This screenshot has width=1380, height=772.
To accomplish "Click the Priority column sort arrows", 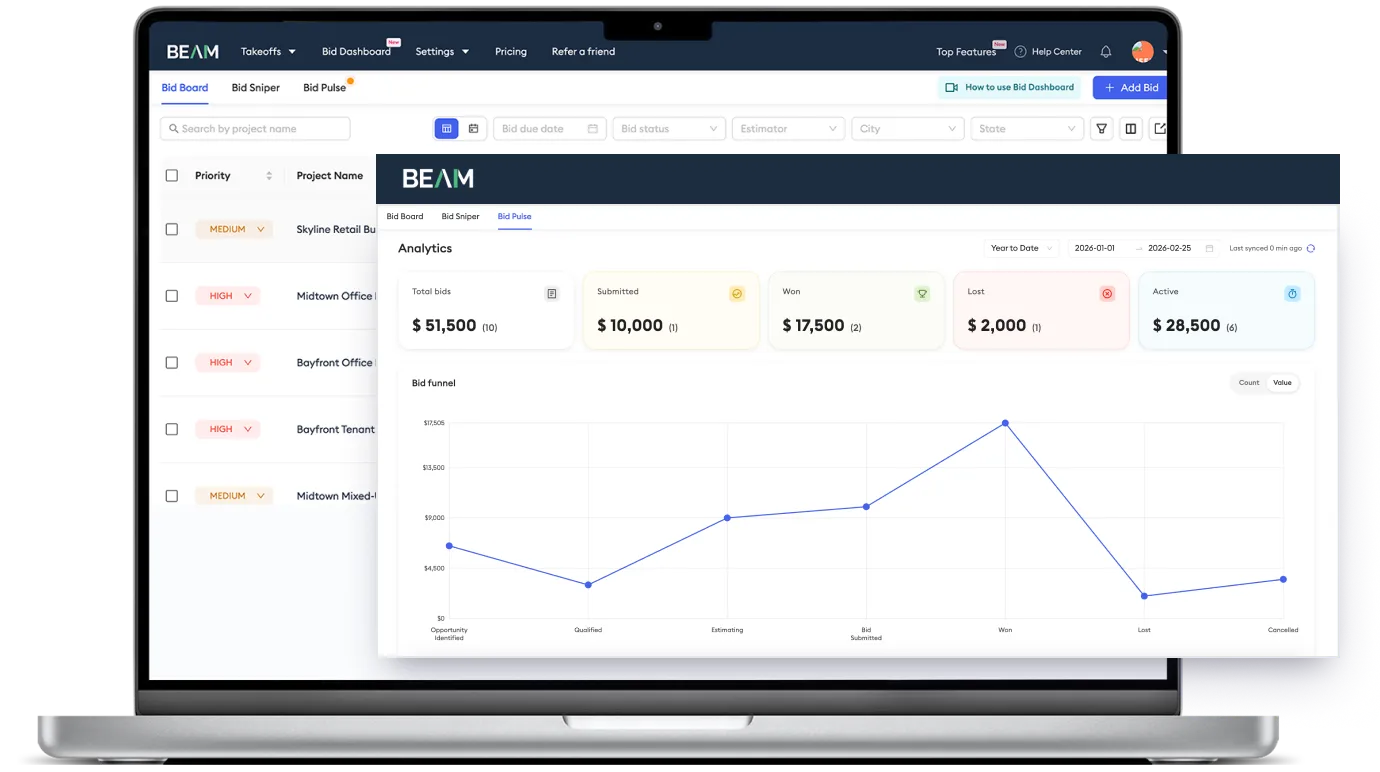I will click(269, 176).
